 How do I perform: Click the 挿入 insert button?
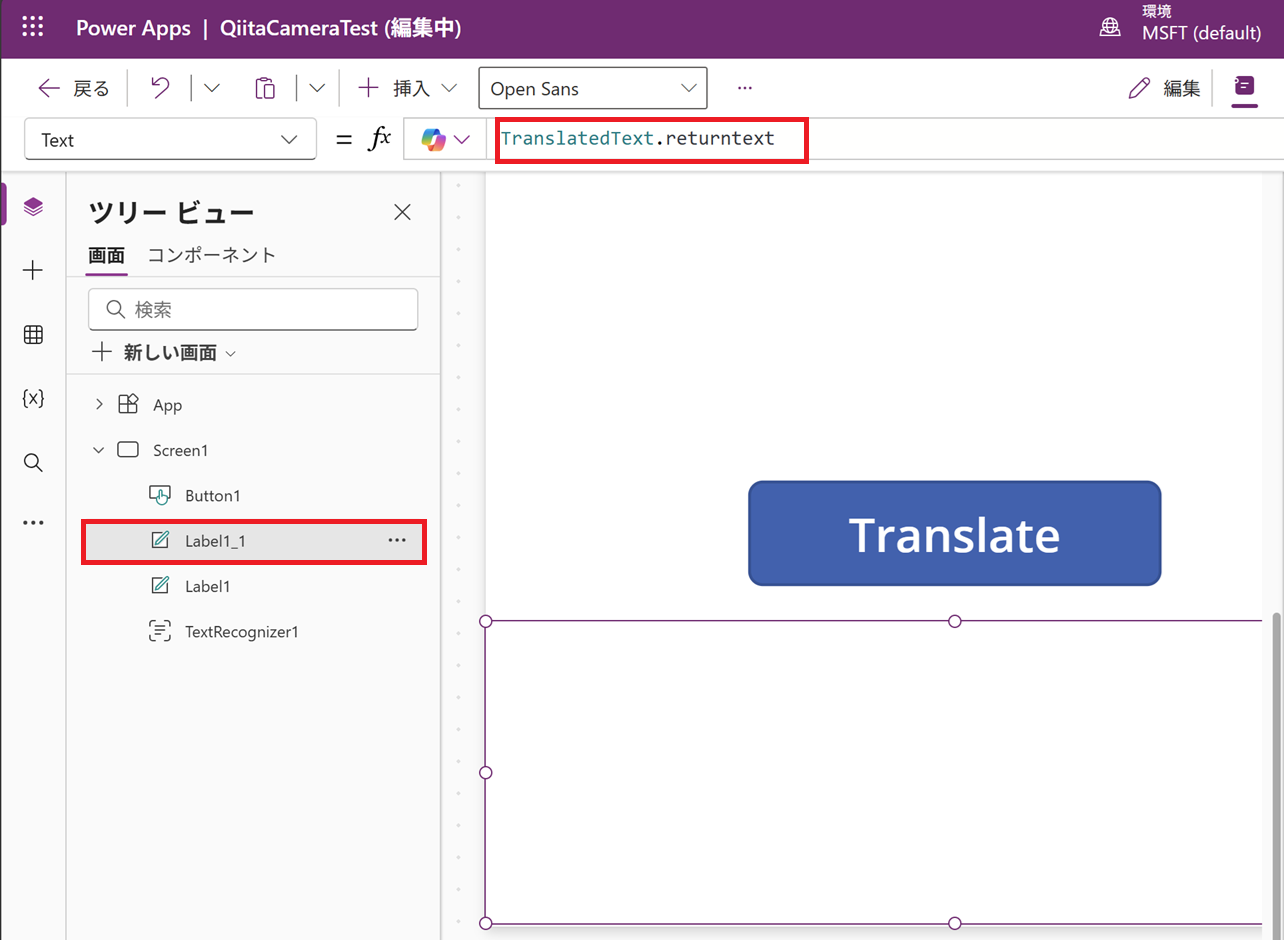click(408, 88)
